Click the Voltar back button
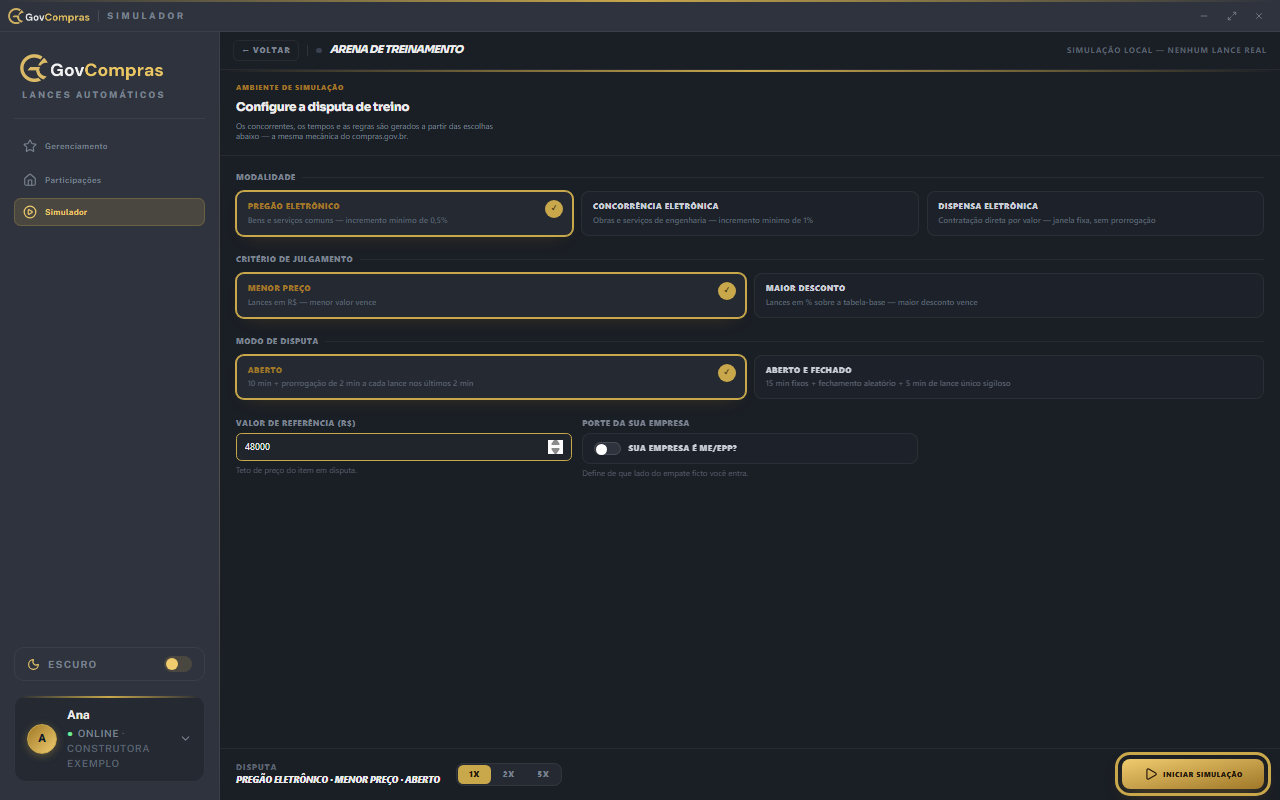 coord(266,50)
